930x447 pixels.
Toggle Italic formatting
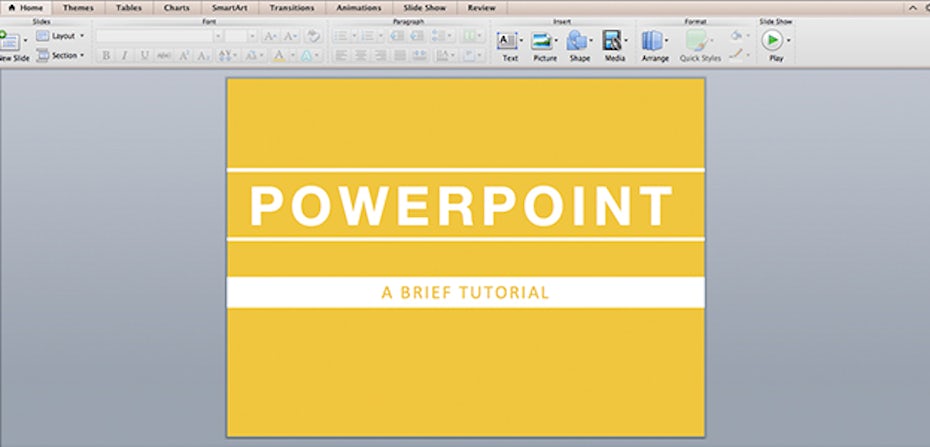[125, 56]
